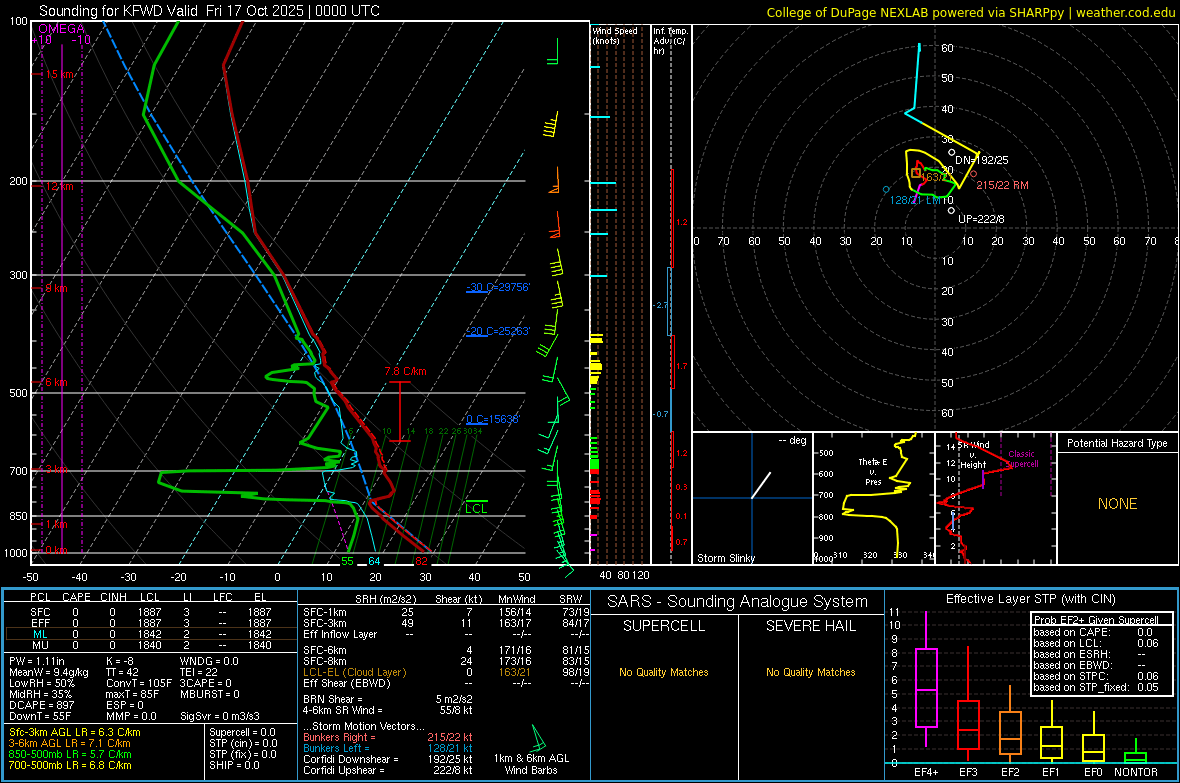
Task: Click the PW = 1.11in value
Action: pyautogui.click(x=37, y=661)
